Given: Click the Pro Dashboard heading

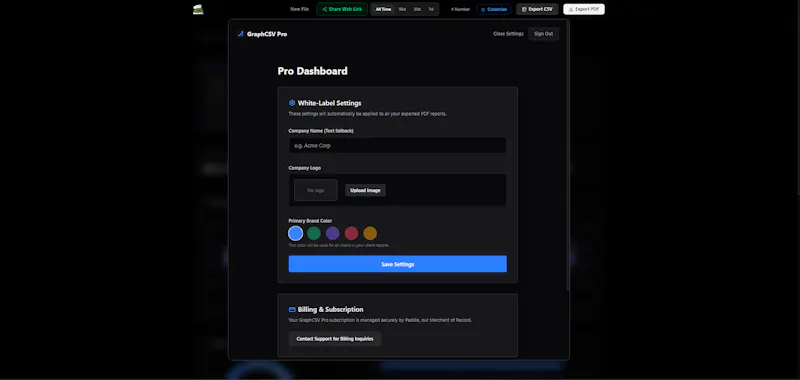Looking at the screenshot, I should pyautogui.click(x=312, y=71).
